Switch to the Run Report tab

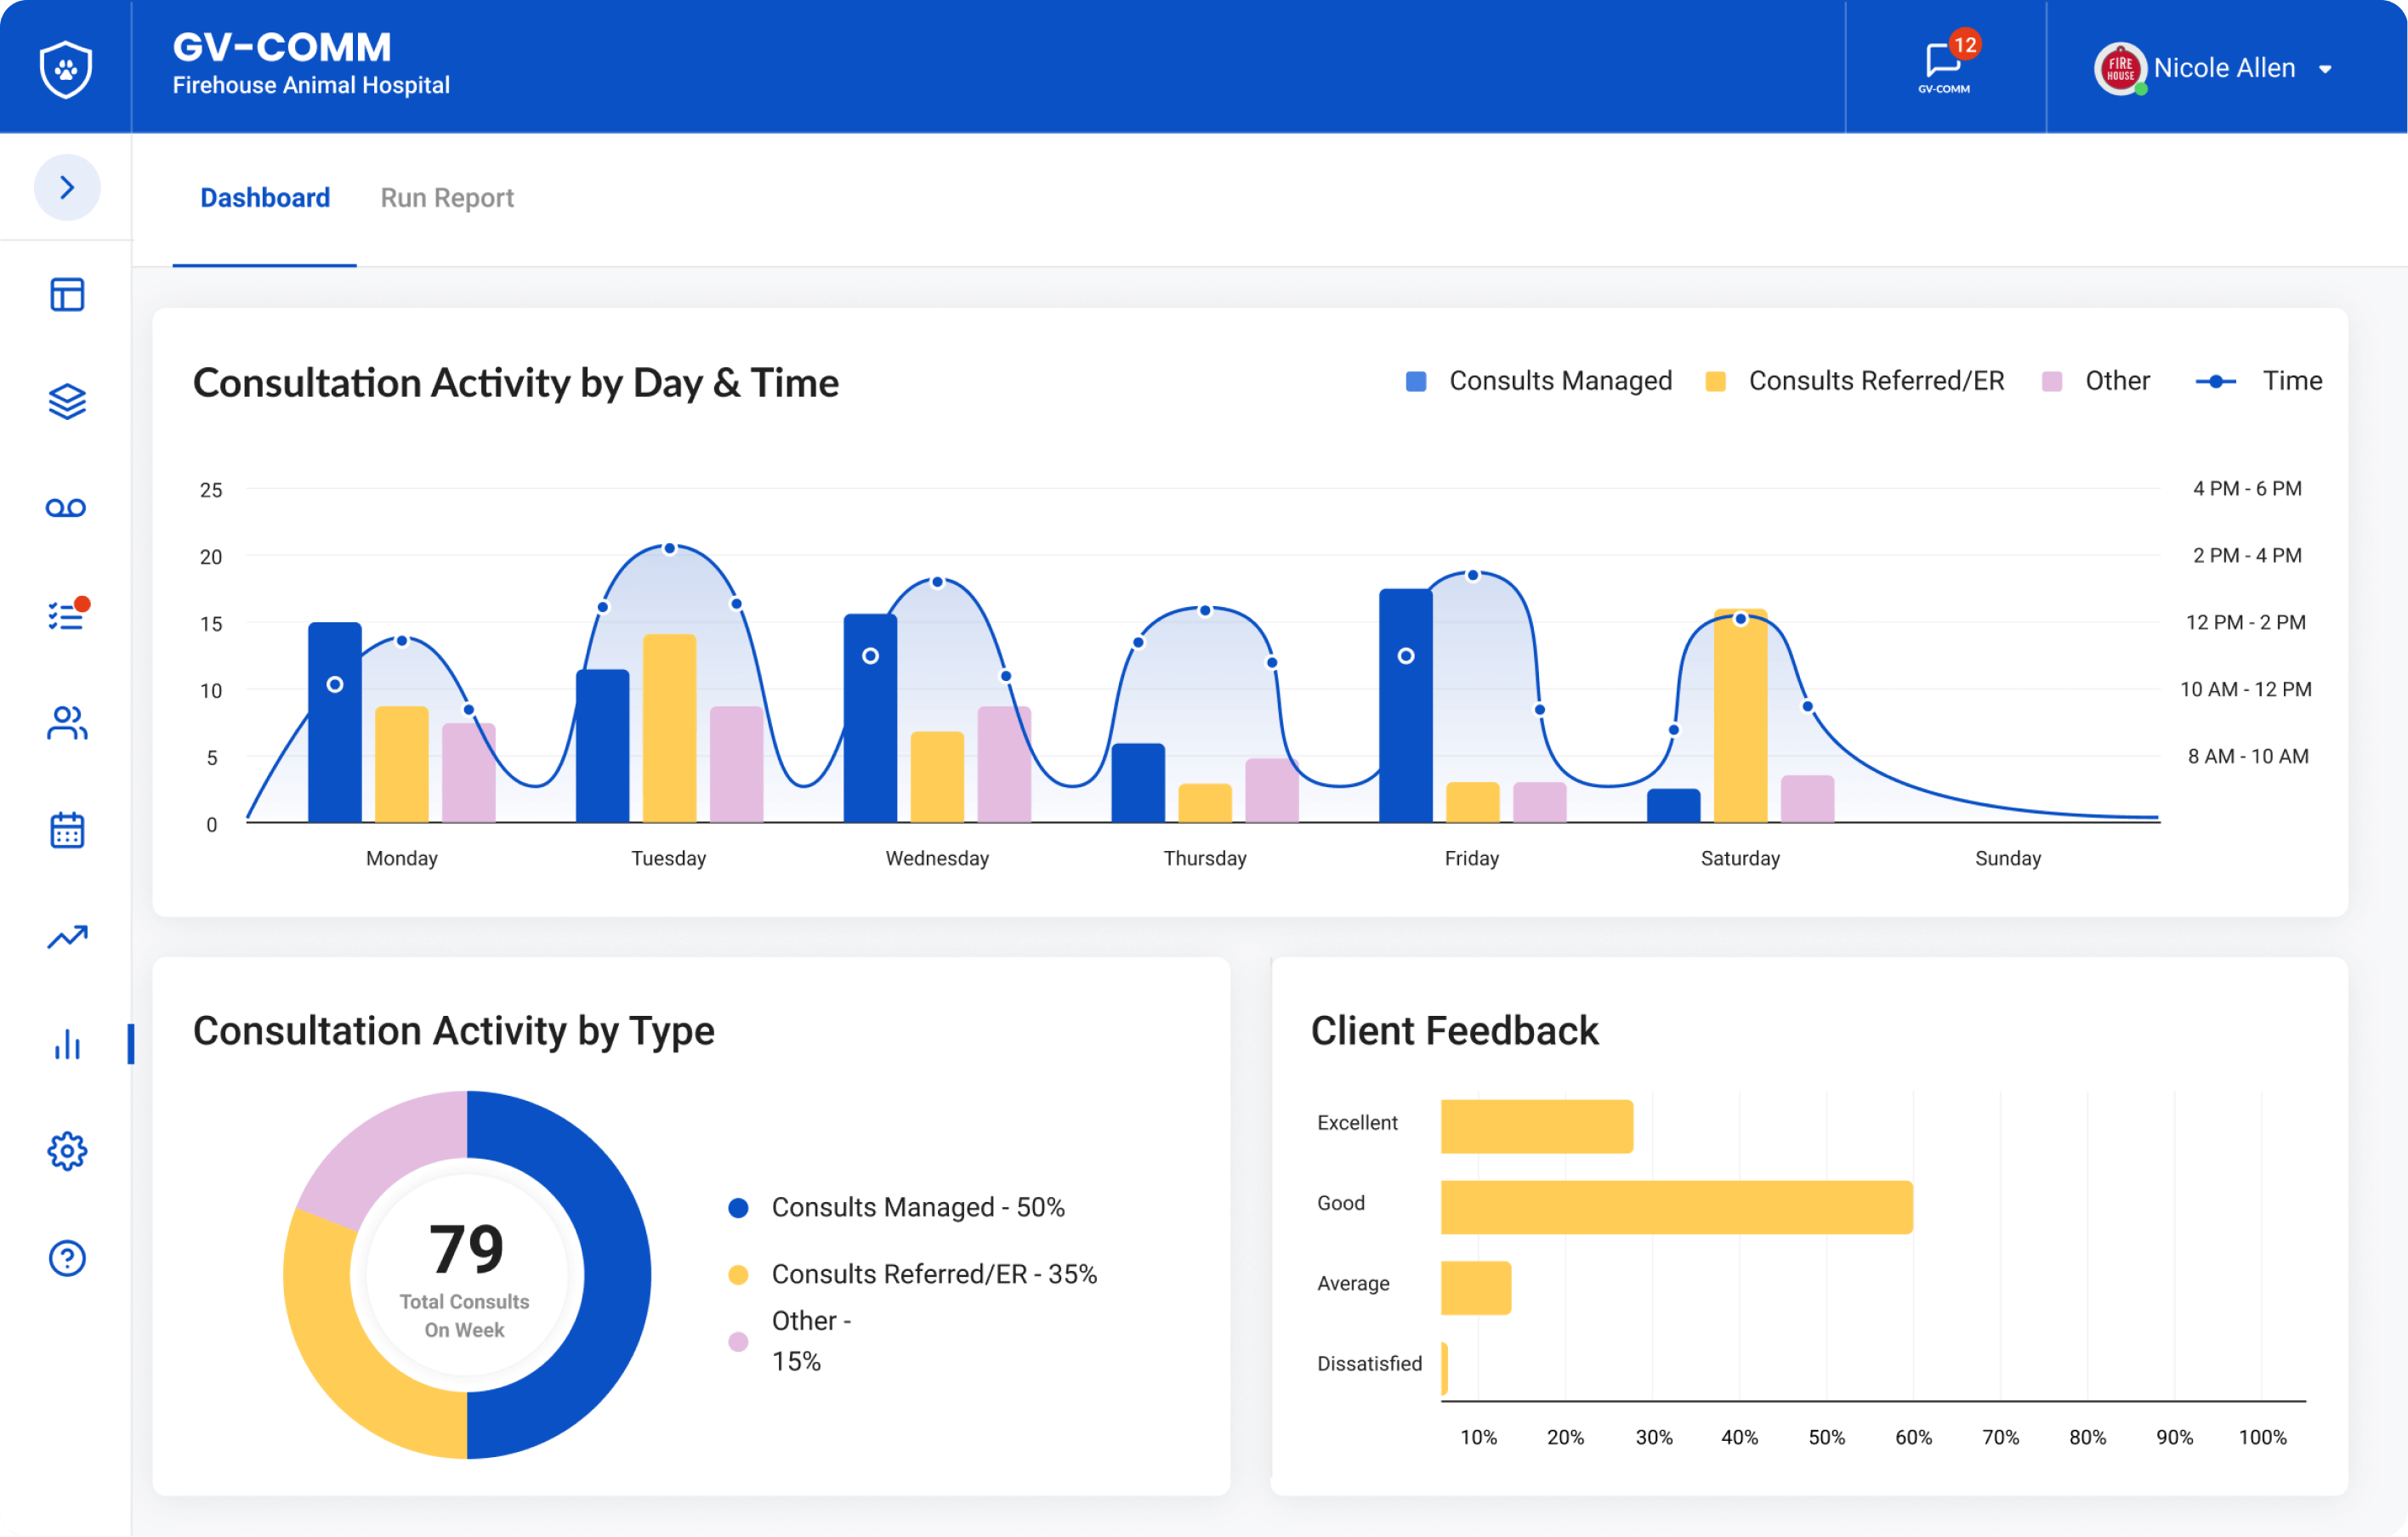[447, 198]
